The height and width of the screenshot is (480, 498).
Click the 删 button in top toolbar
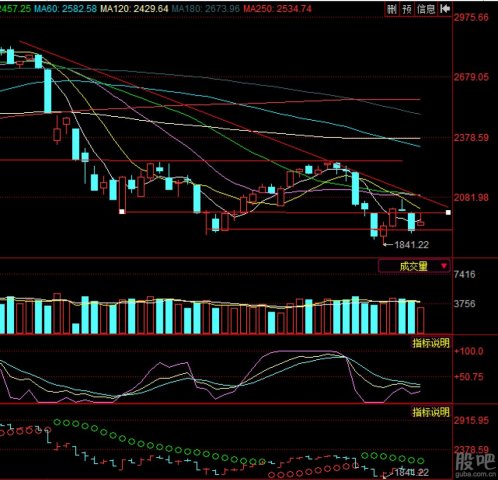(392, 9)
